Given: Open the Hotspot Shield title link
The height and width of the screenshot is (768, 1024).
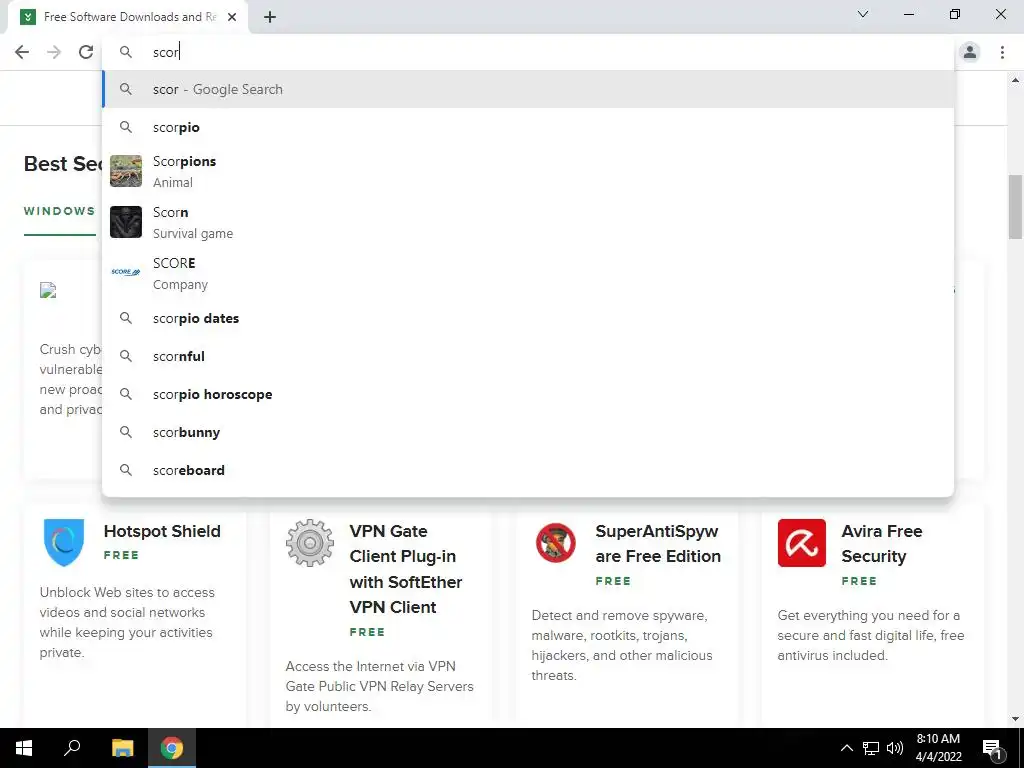Looking at the screenshot, I should 162,531.
